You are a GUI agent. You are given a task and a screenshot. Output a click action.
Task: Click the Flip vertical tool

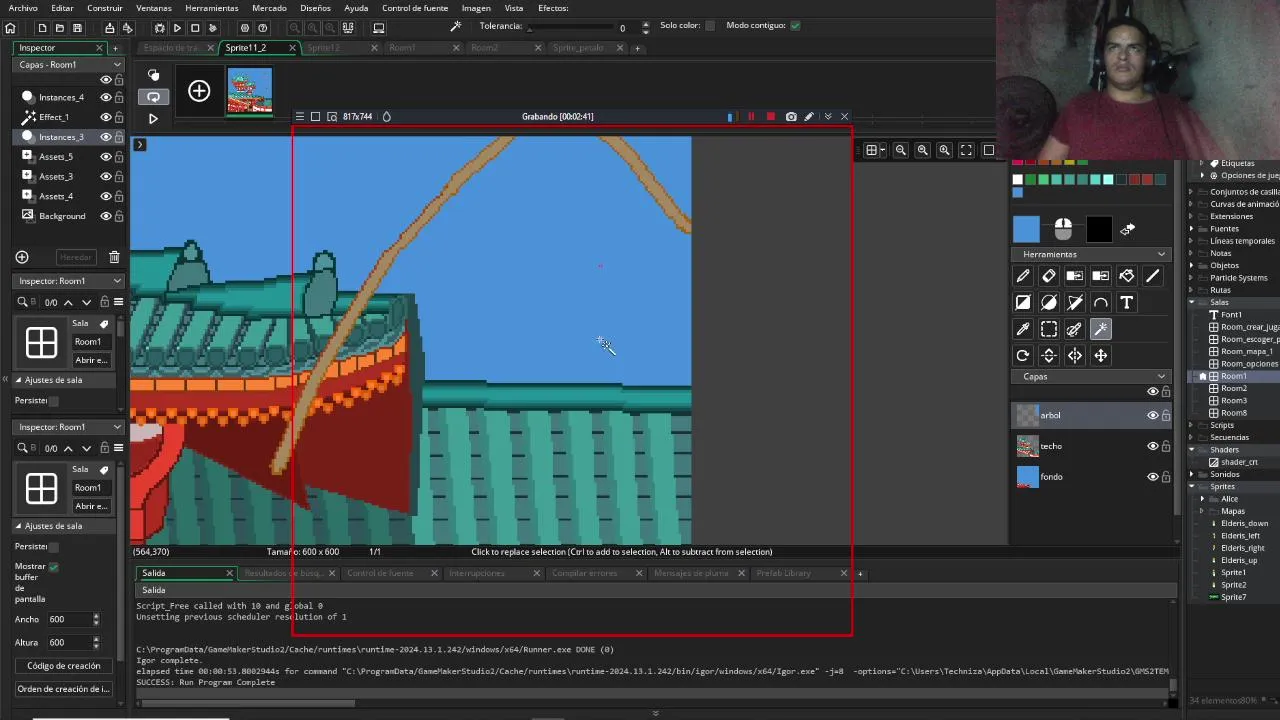tap(1048, 355)
